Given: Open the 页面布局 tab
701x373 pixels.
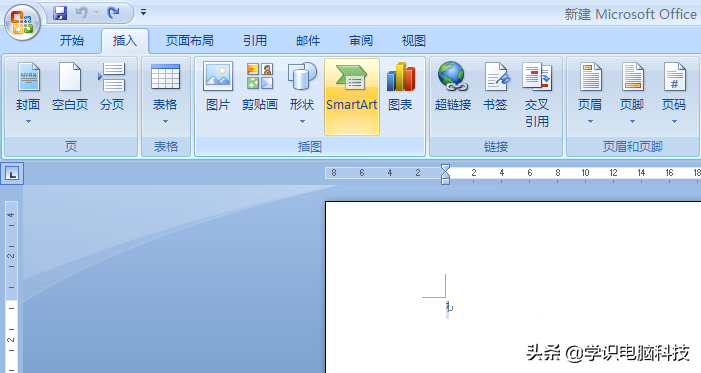Looking at the screenshot, I should [x=190, y=41].
